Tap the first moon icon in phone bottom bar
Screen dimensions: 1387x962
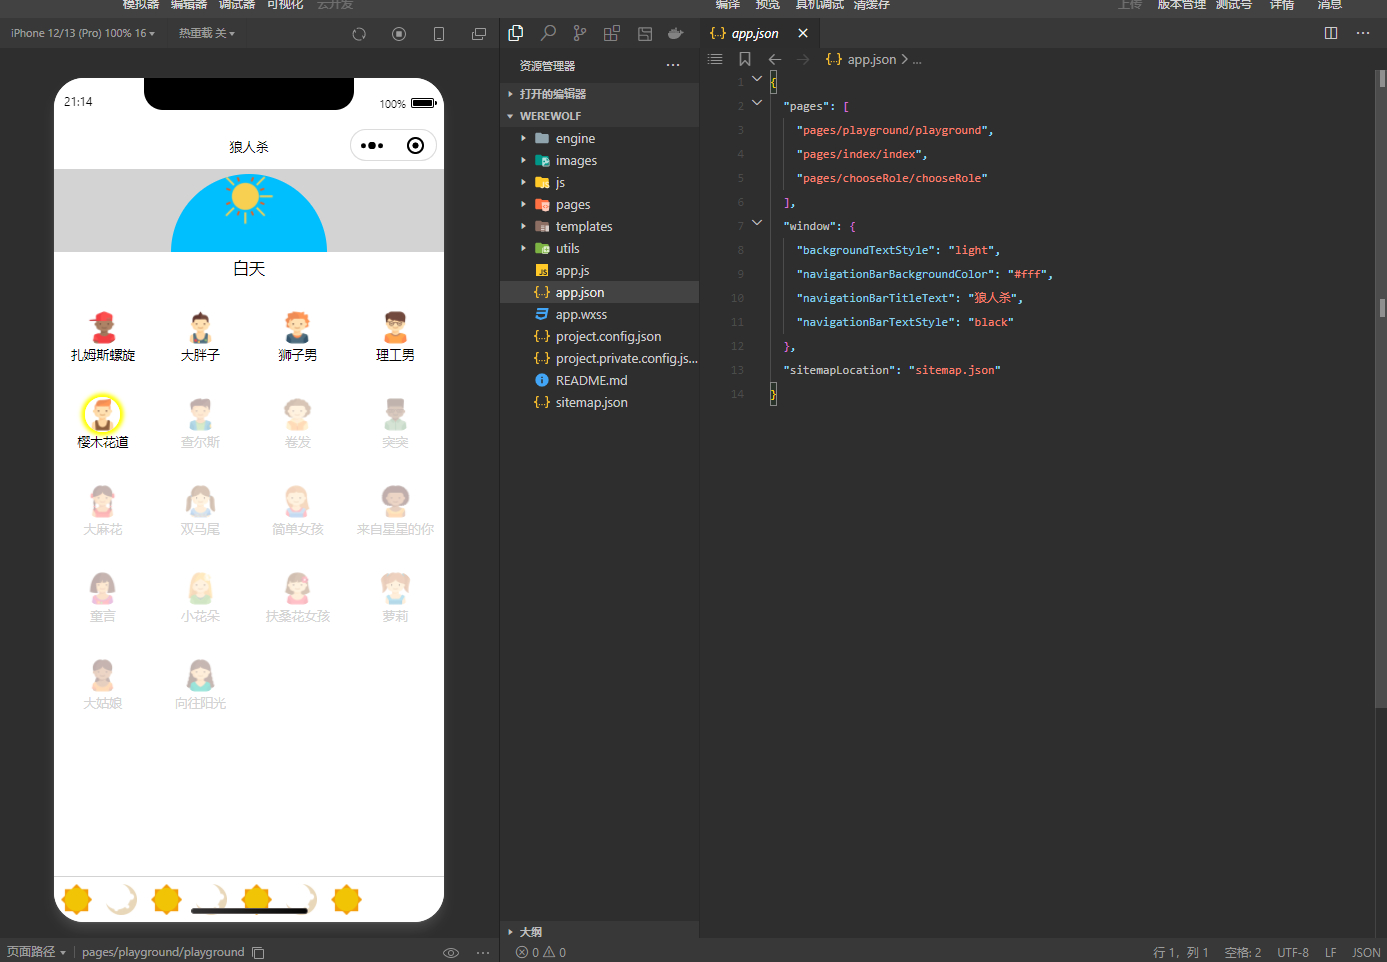(121, 900)
